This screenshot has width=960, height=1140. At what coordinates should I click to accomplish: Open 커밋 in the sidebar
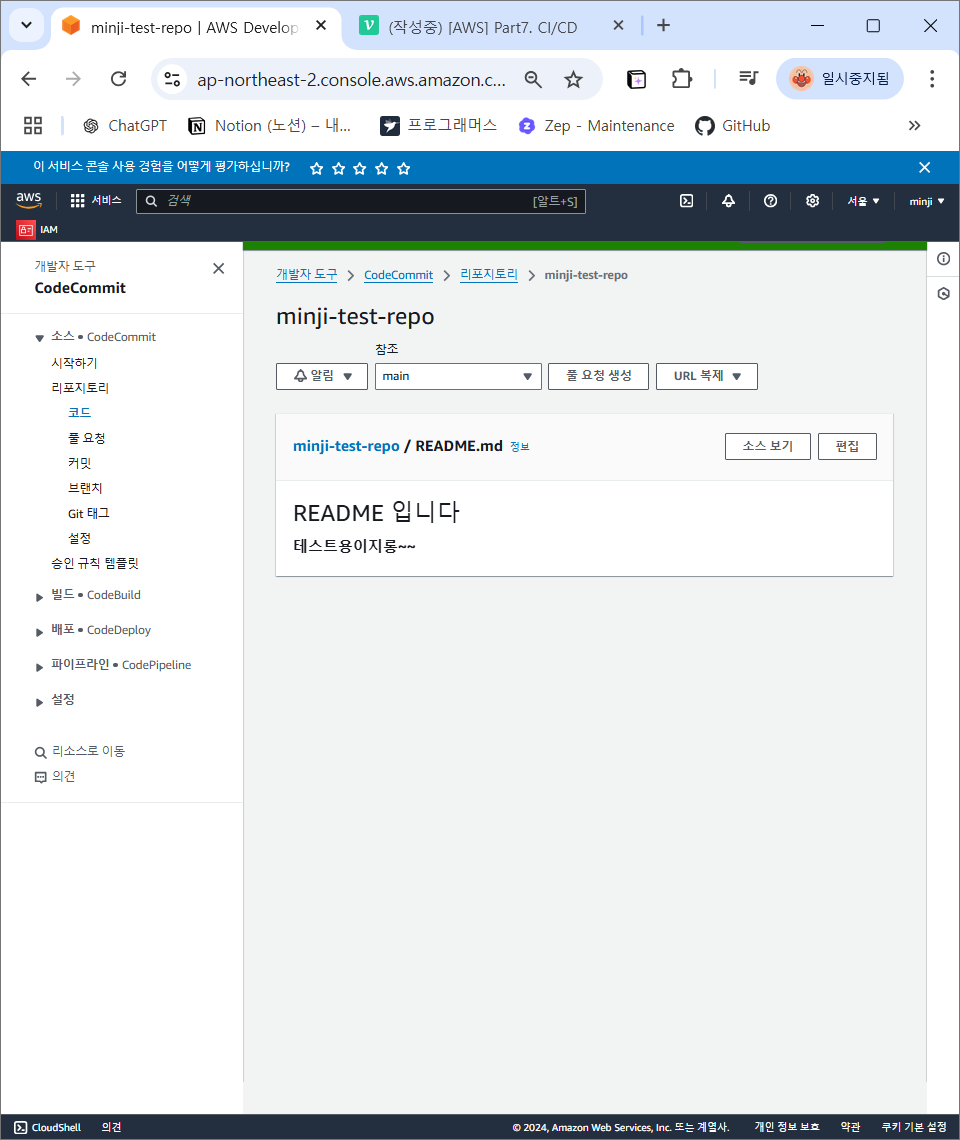click(x=79, y=463)
